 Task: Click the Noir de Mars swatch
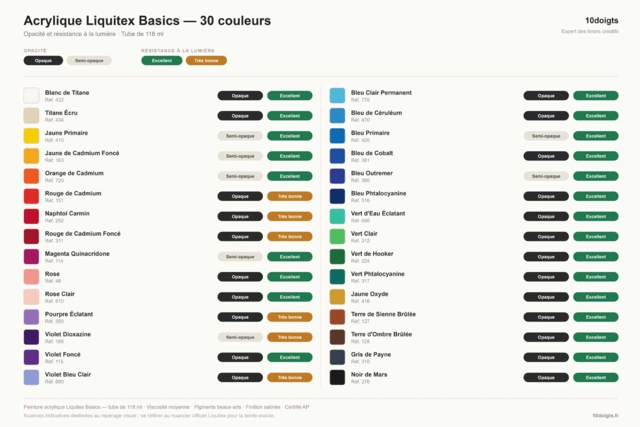point(338,378)
